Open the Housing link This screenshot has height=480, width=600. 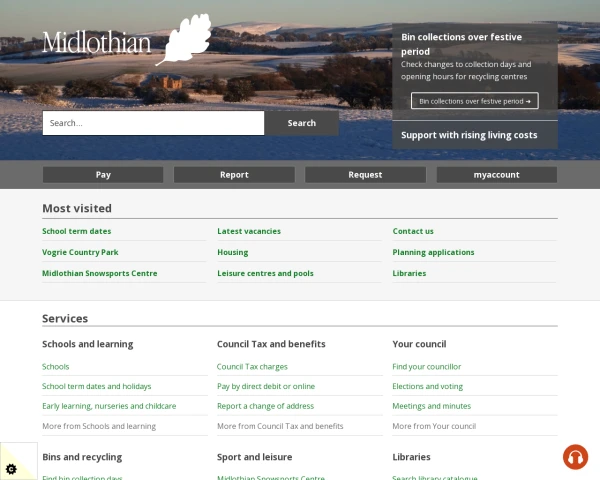pyautogui.click(x=233, y=252)
